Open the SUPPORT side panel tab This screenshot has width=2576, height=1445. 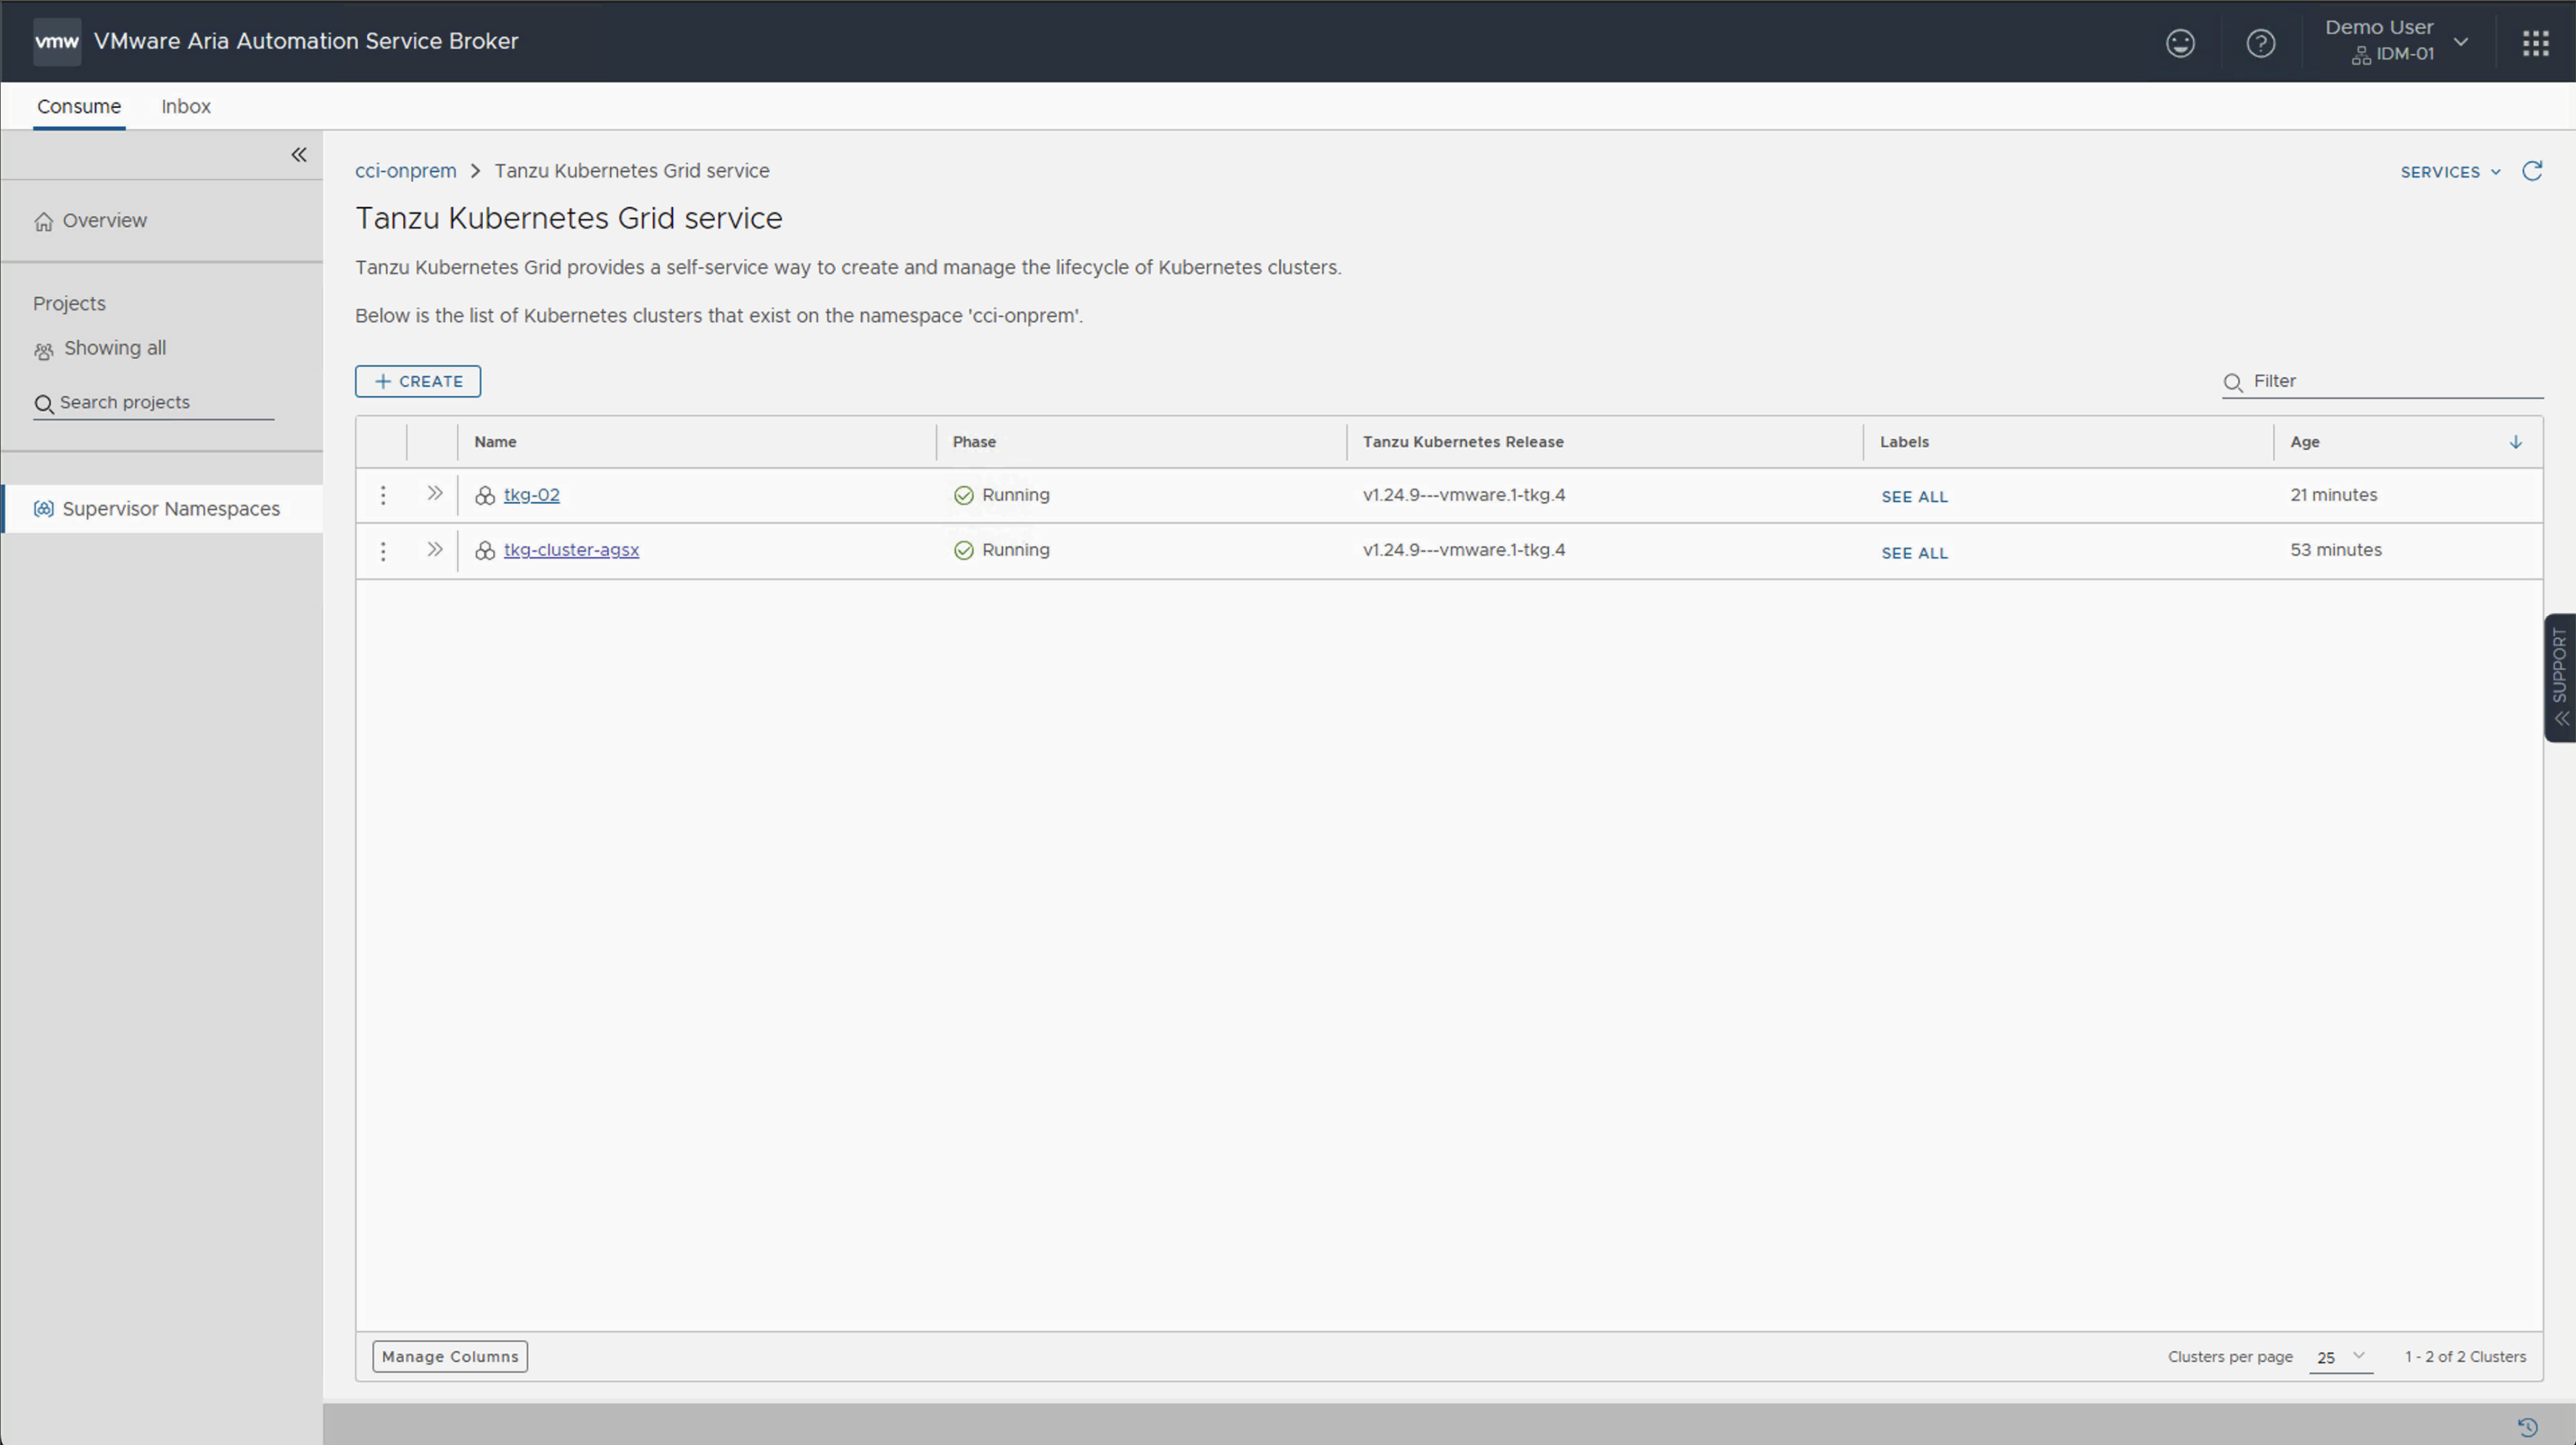(2559, 677)
